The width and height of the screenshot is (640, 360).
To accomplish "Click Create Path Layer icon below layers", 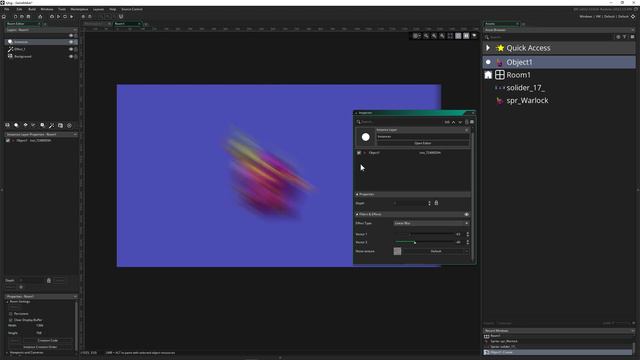I will coord(33,125).
